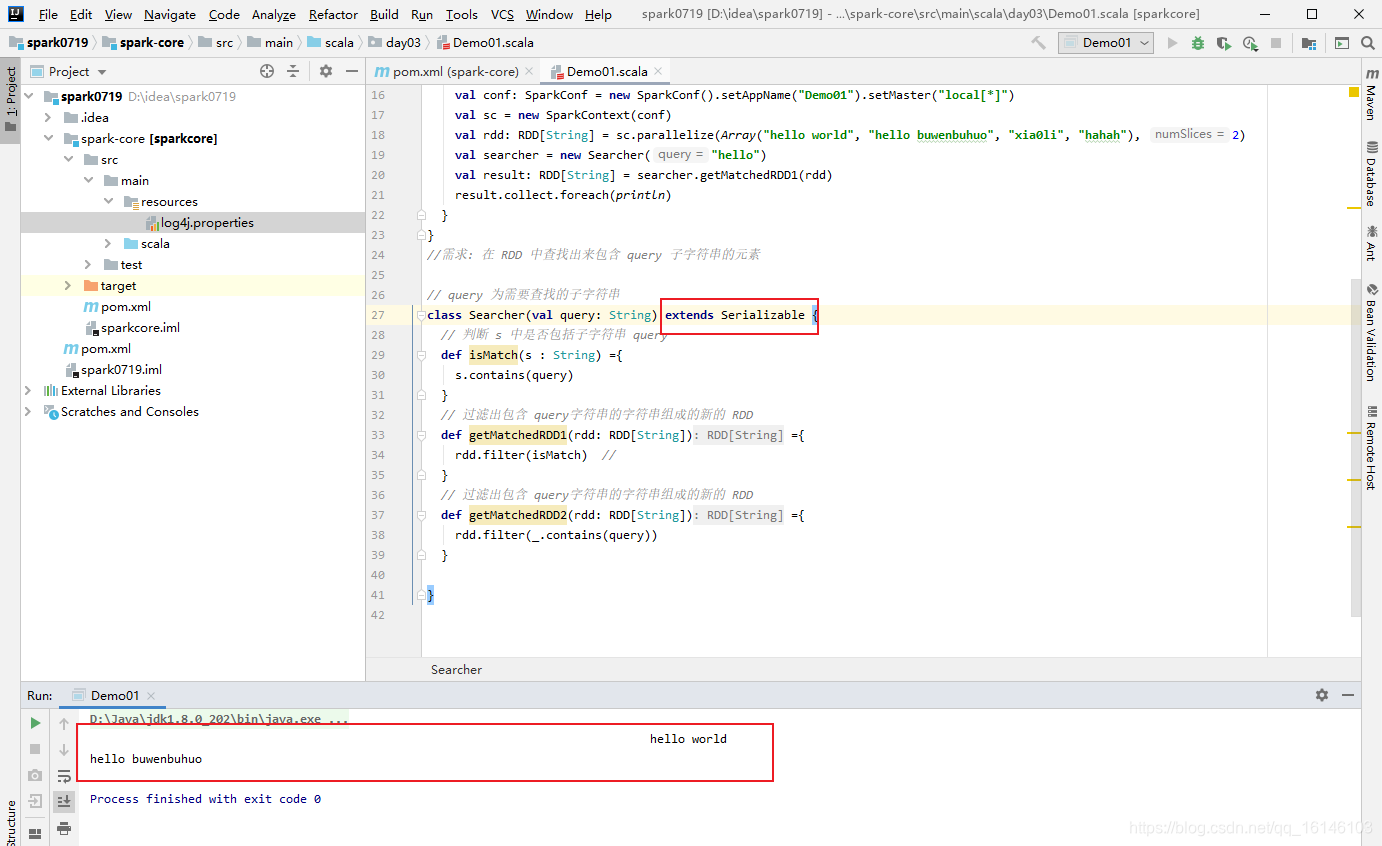Switch to pom.xml (spark-core) editor tab
This screenshot has width=1382, height=846.
point(454,71)
